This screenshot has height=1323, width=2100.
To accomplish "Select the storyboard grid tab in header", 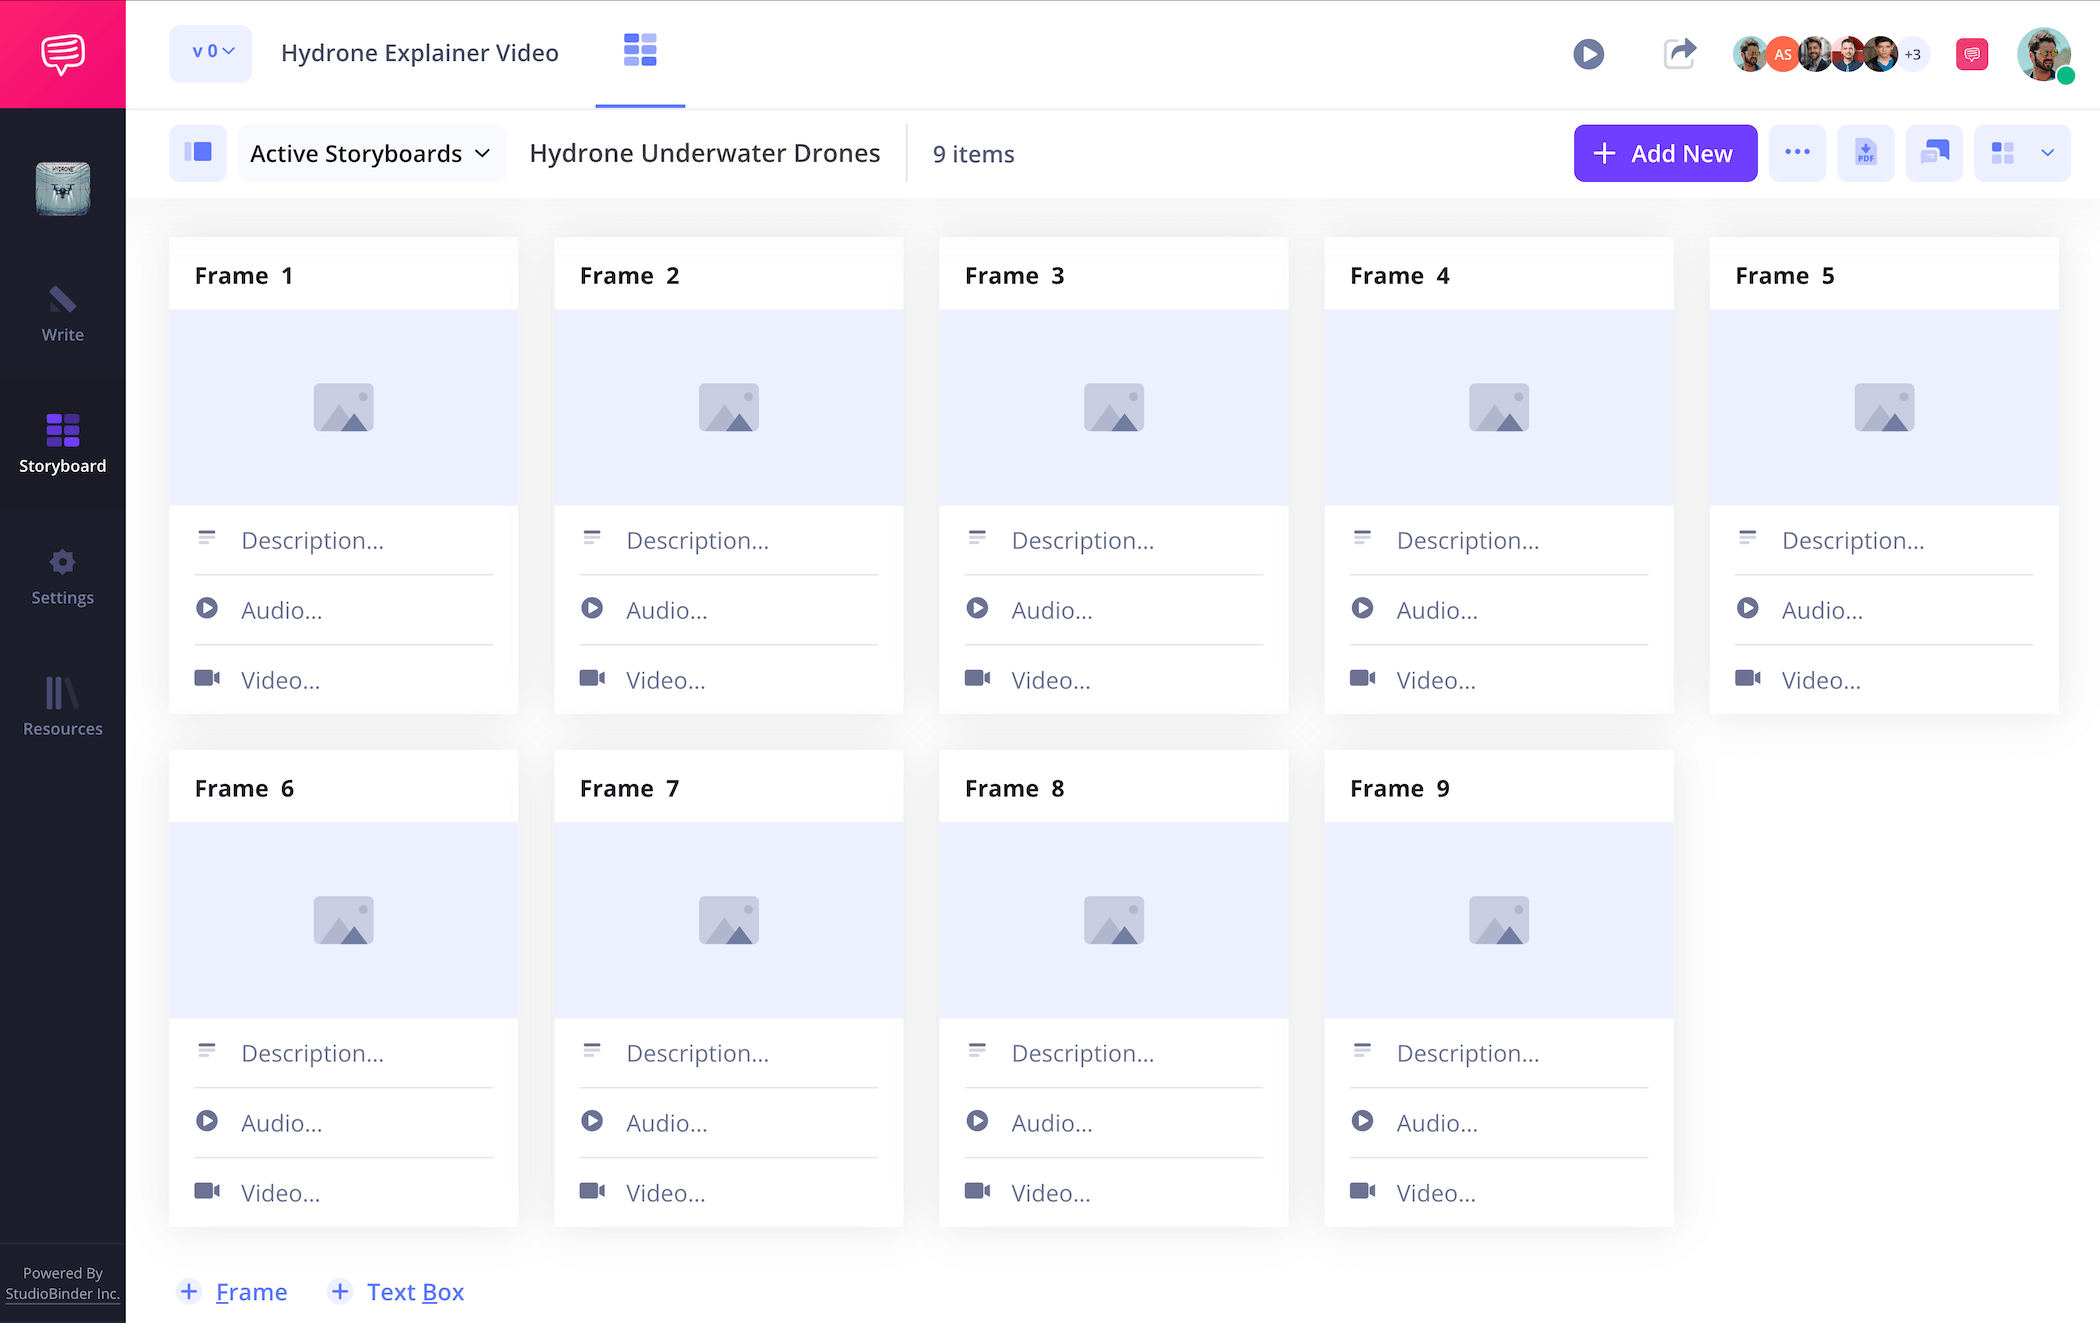I will pos(640,51).
